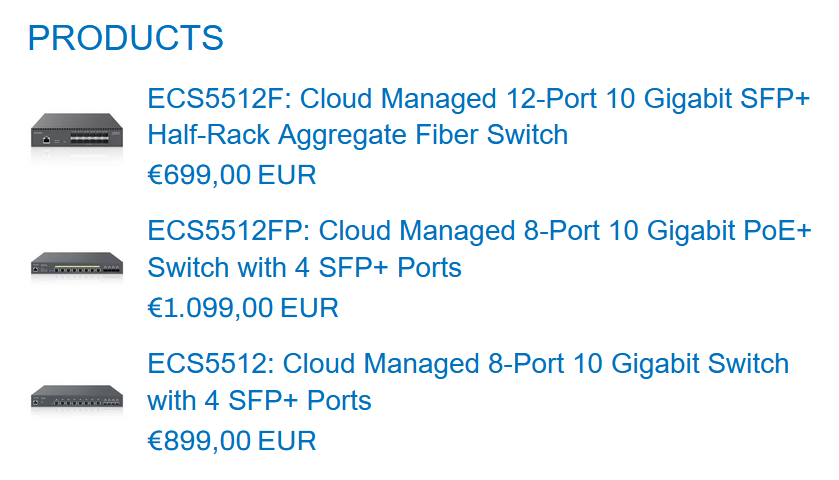Click the PRODUCTS heading
The height and width of the screenshot is (480, 839).
pyautogui.click(x=125, y=38)
